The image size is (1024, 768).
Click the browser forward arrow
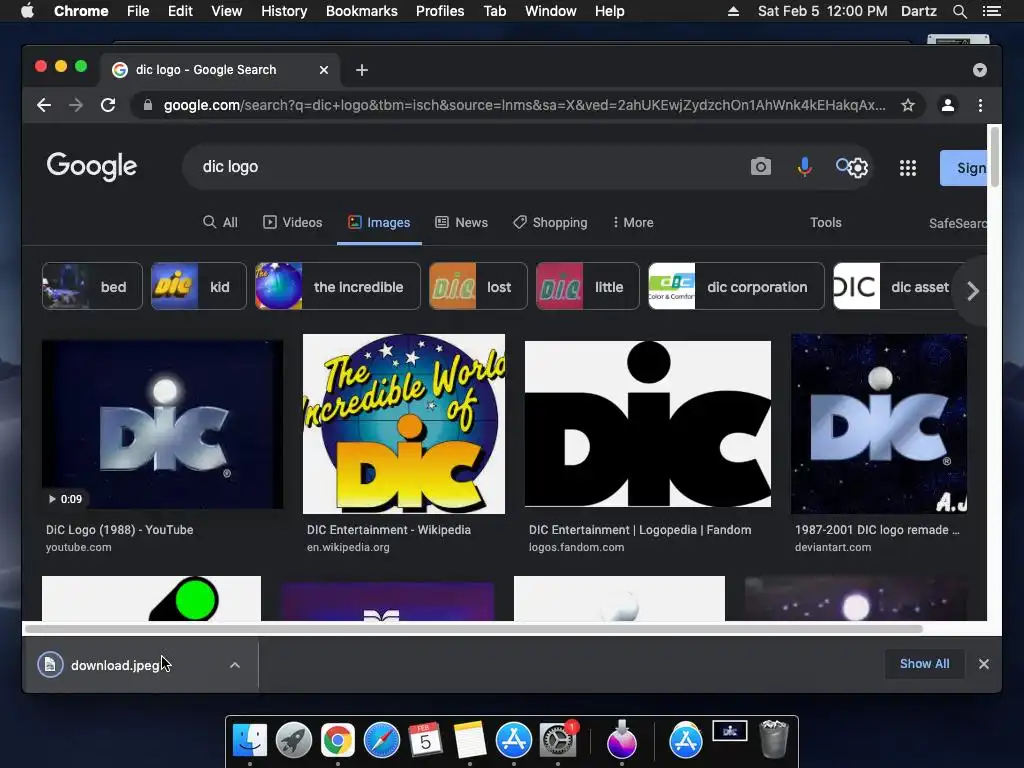(76, 105)
